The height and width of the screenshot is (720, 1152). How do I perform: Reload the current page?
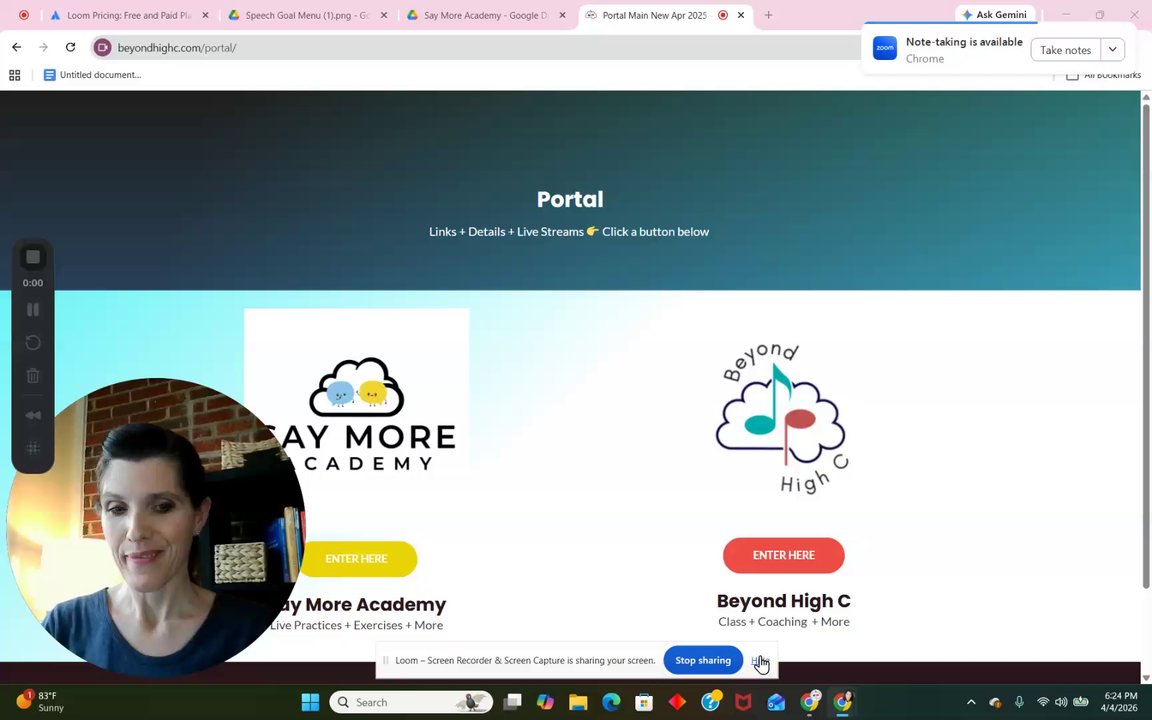click(71, 47)
